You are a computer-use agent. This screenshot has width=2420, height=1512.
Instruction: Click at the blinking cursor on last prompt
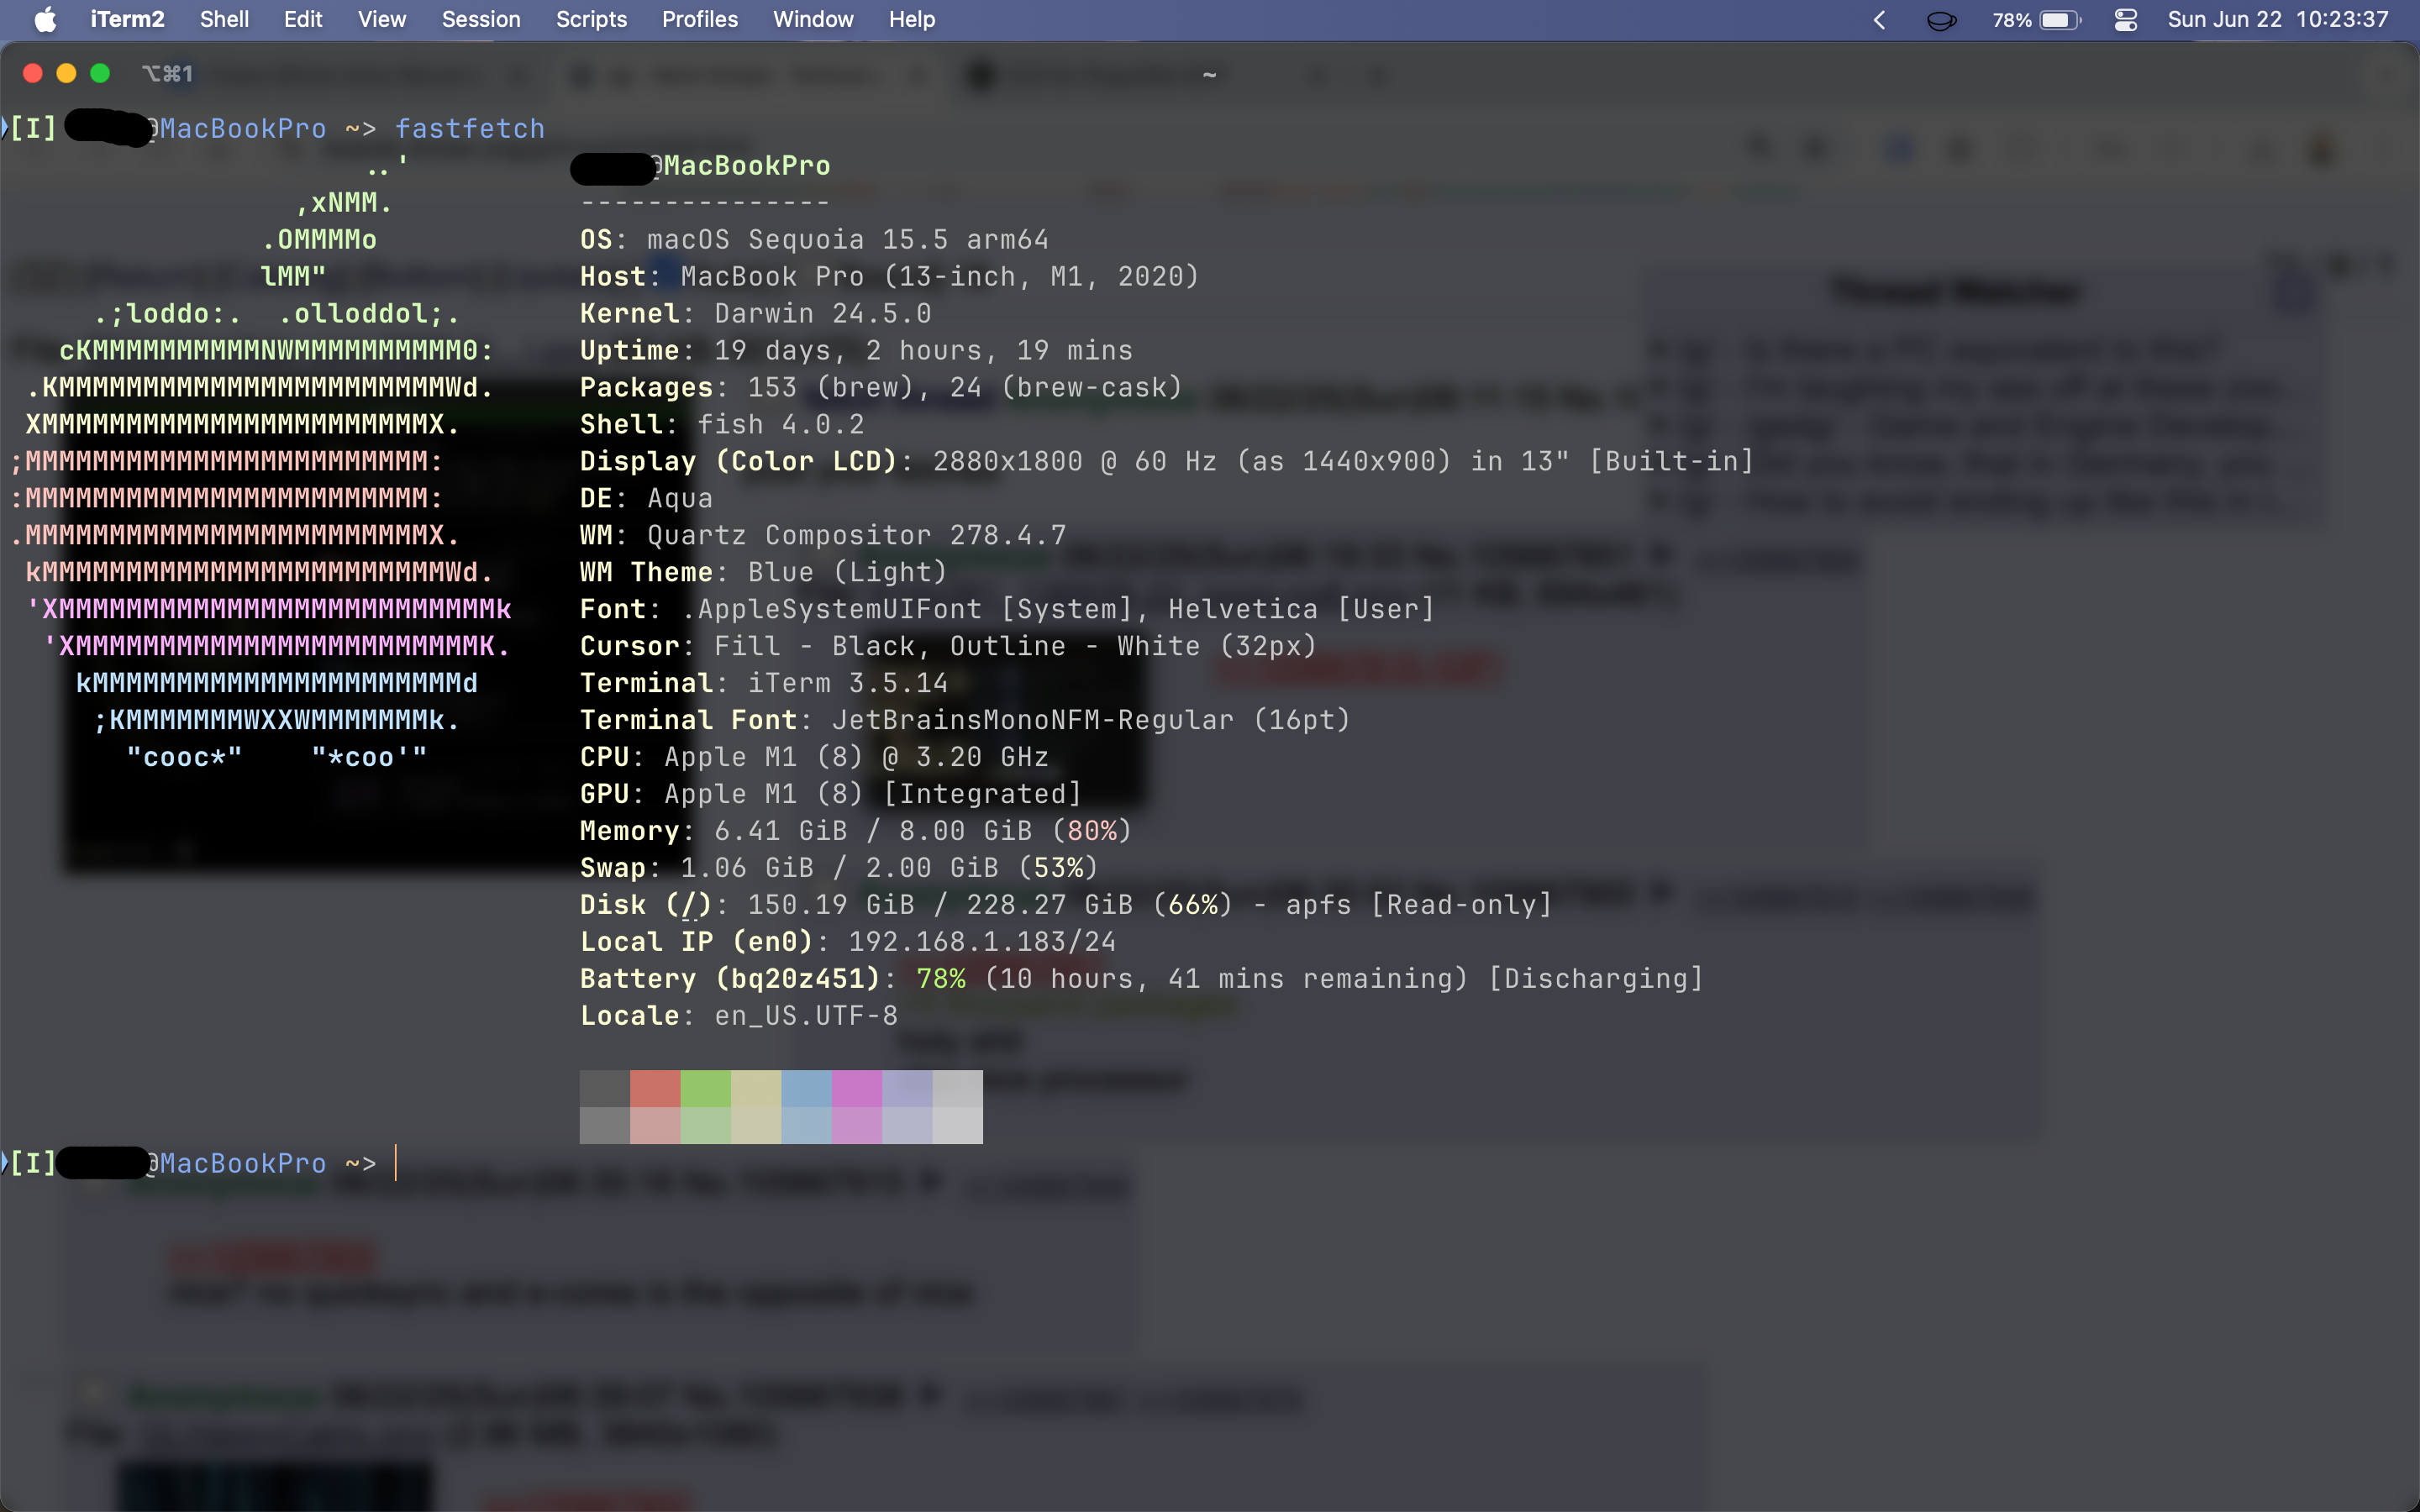click(x=396, y=1163)
